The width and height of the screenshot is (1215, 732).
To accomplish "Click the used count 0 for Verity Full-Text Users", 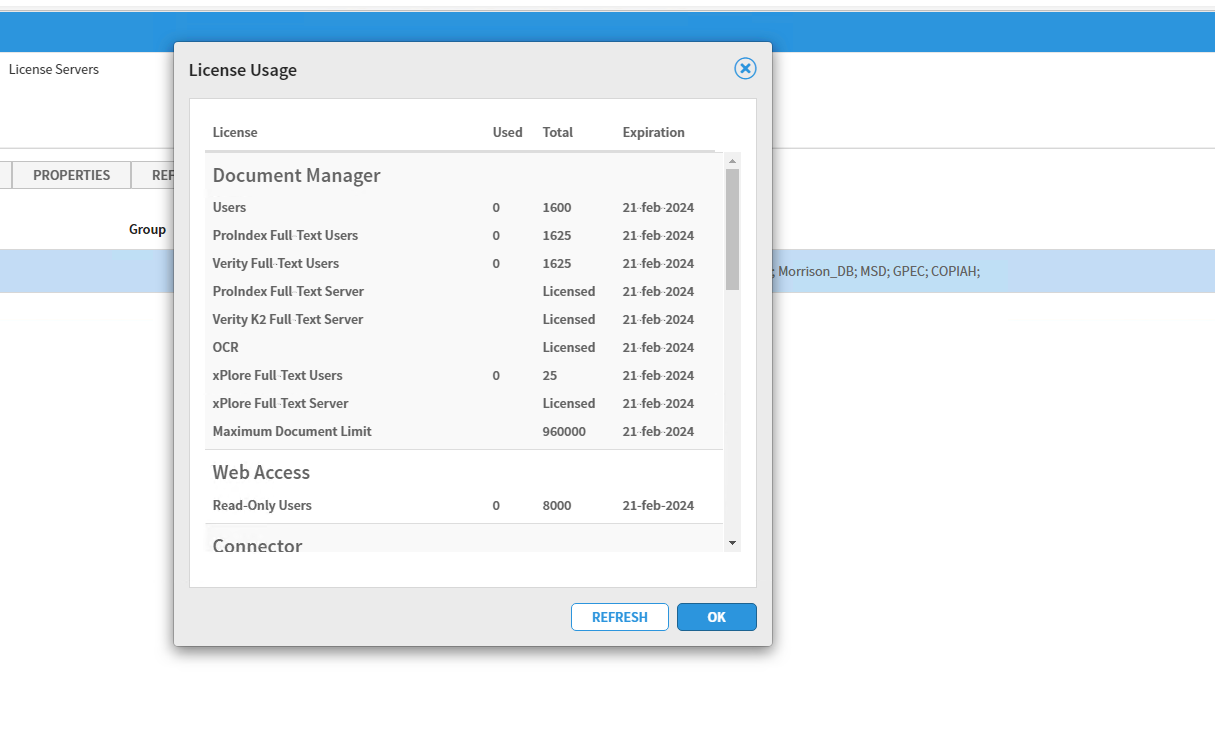I will 496,263.
